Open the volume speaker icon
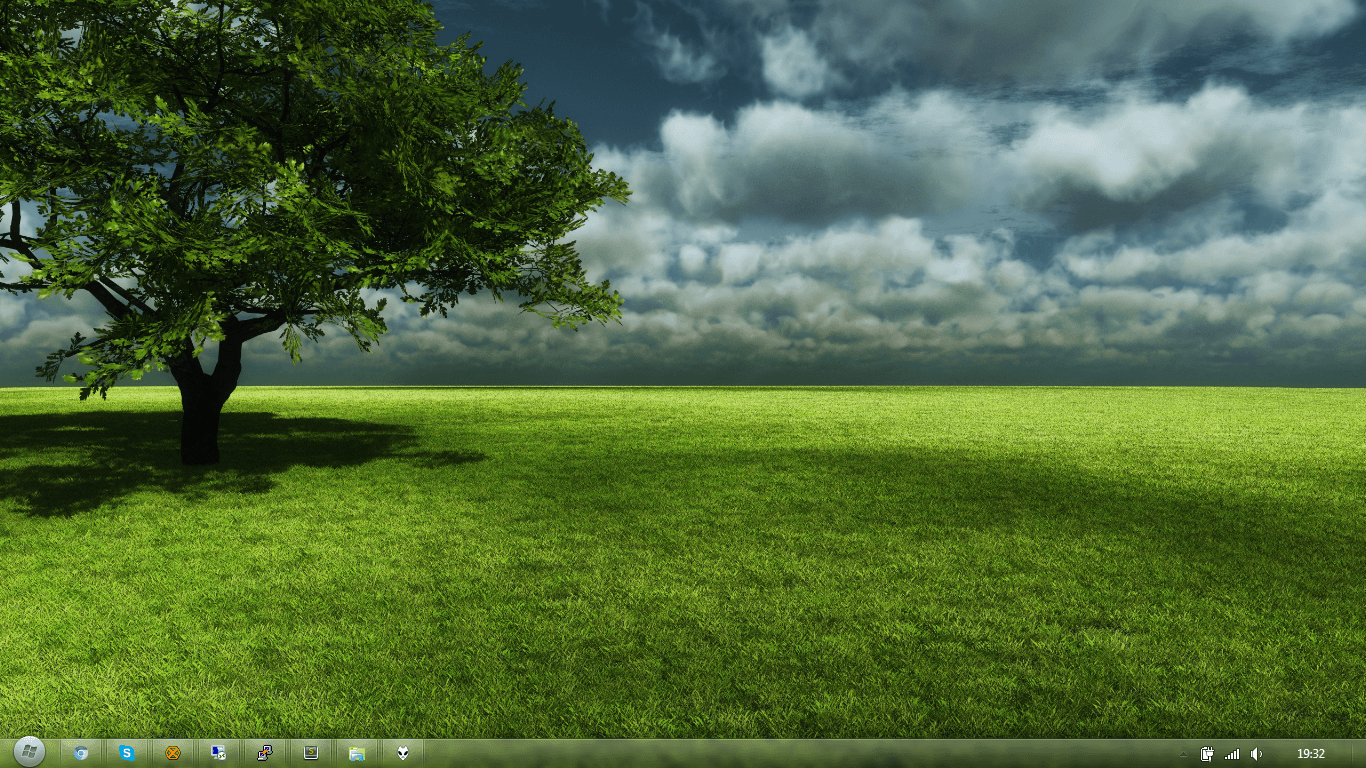1366x768 pixels. 1256,754
